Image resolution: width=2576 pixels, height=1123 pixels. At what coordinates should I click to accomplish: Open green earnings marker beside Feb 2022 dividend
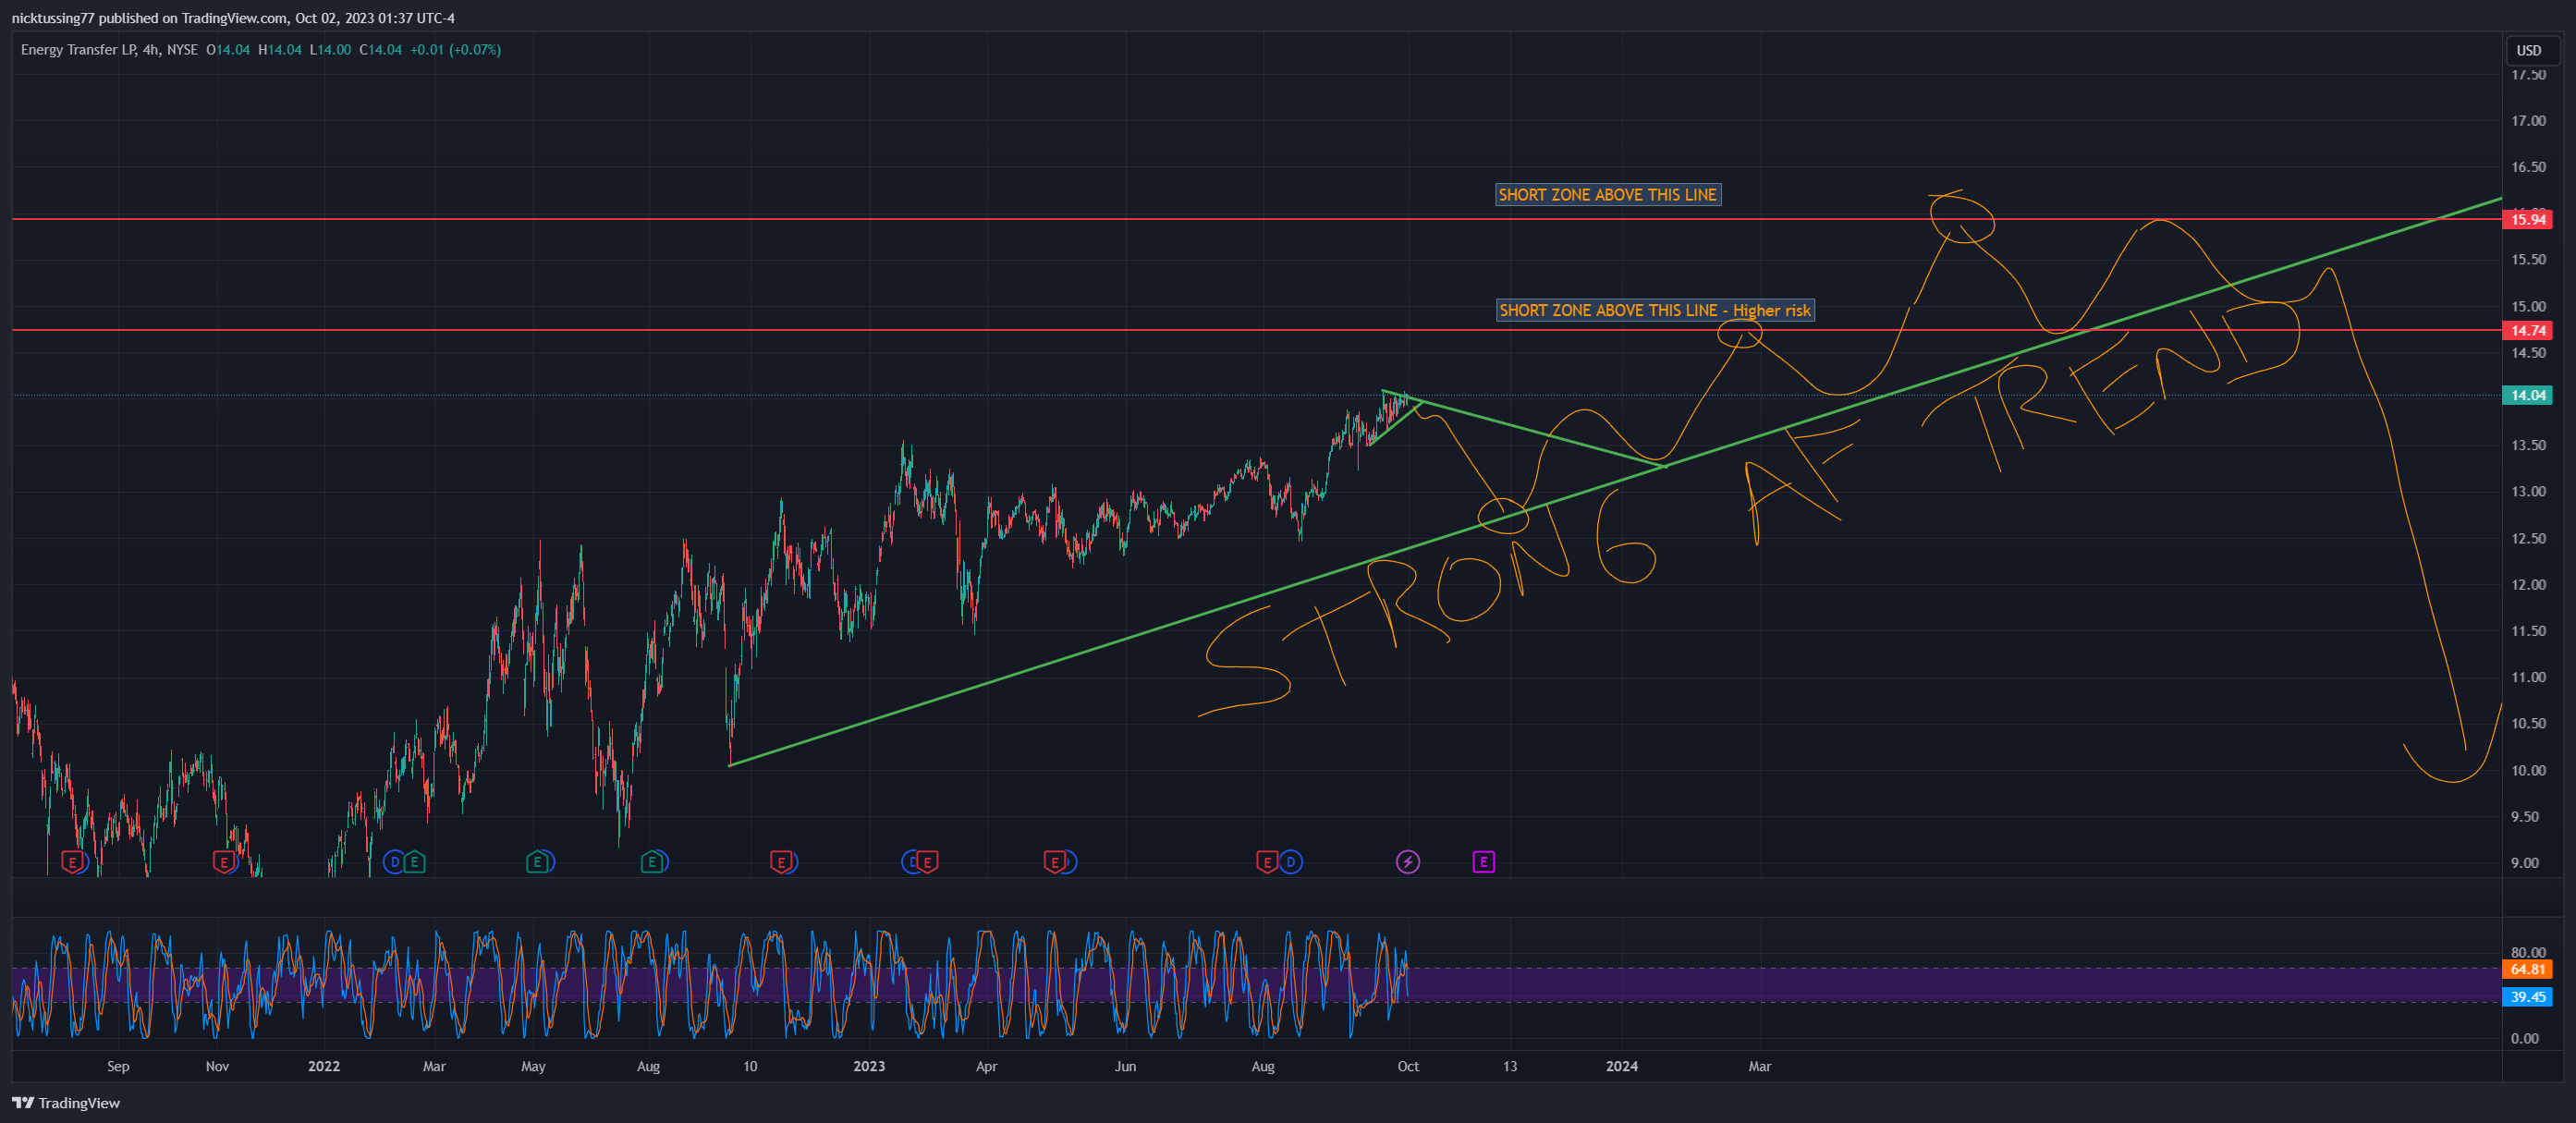click(x=414, y=862)
